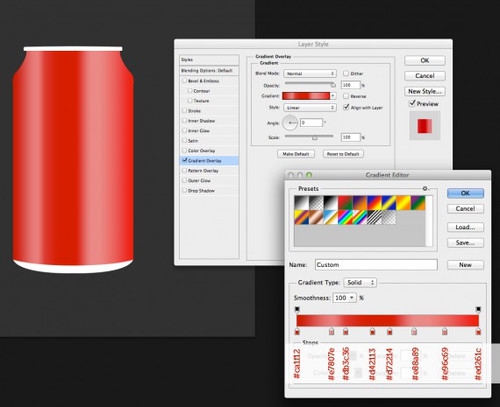Screen dimensions: 500x407
Task: Open the Blend Mode dropdown
Action: point(310,73)
